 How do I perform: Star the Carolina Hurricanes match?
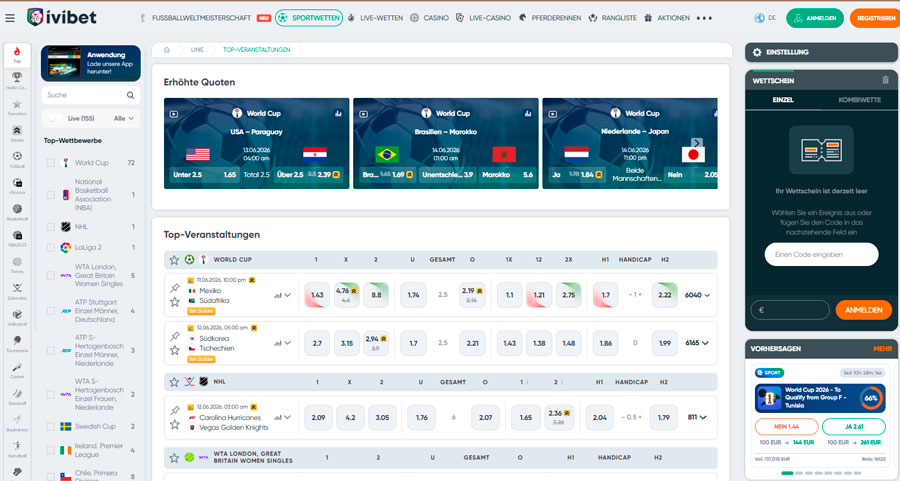coord(174,425)
